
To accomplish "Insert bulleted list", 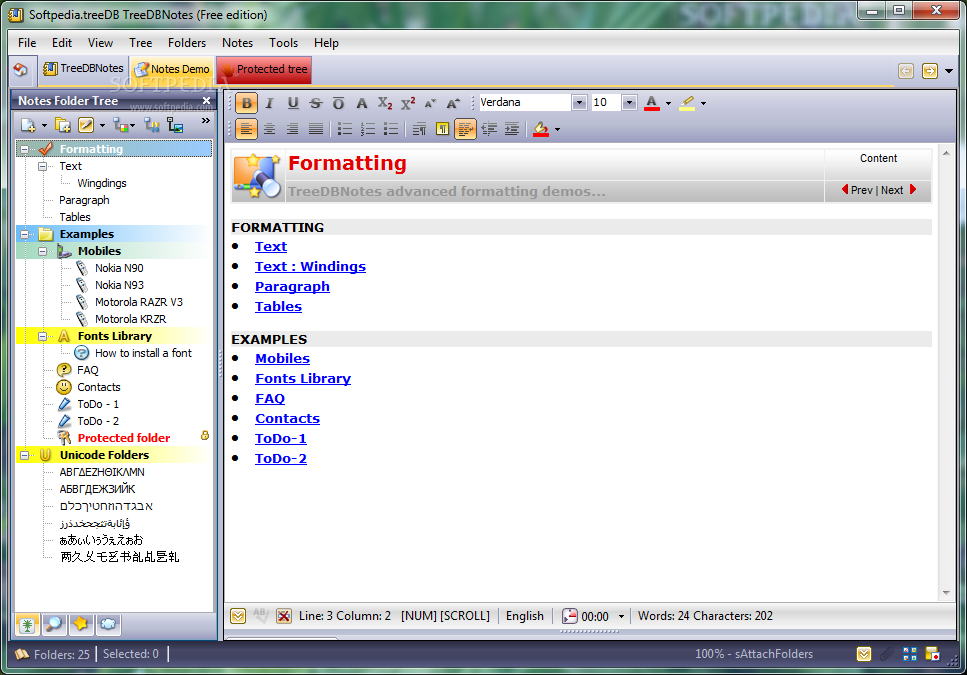I will (345, 129).
